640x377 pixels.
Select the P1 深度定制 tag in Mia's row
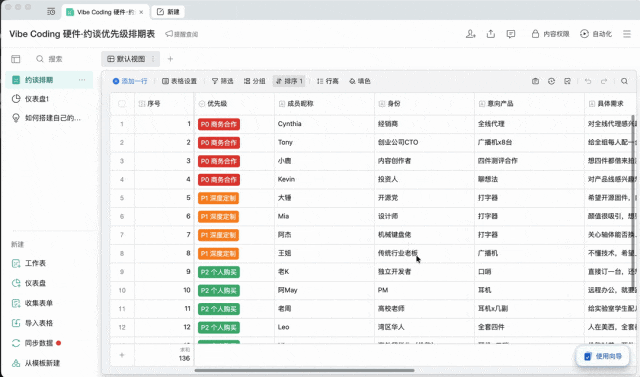[218, 217]
